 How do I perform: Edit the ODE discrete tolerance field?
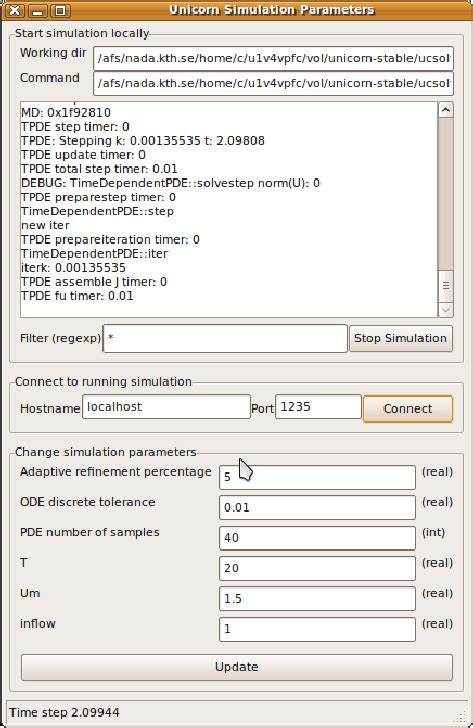[x=317, y=507]
